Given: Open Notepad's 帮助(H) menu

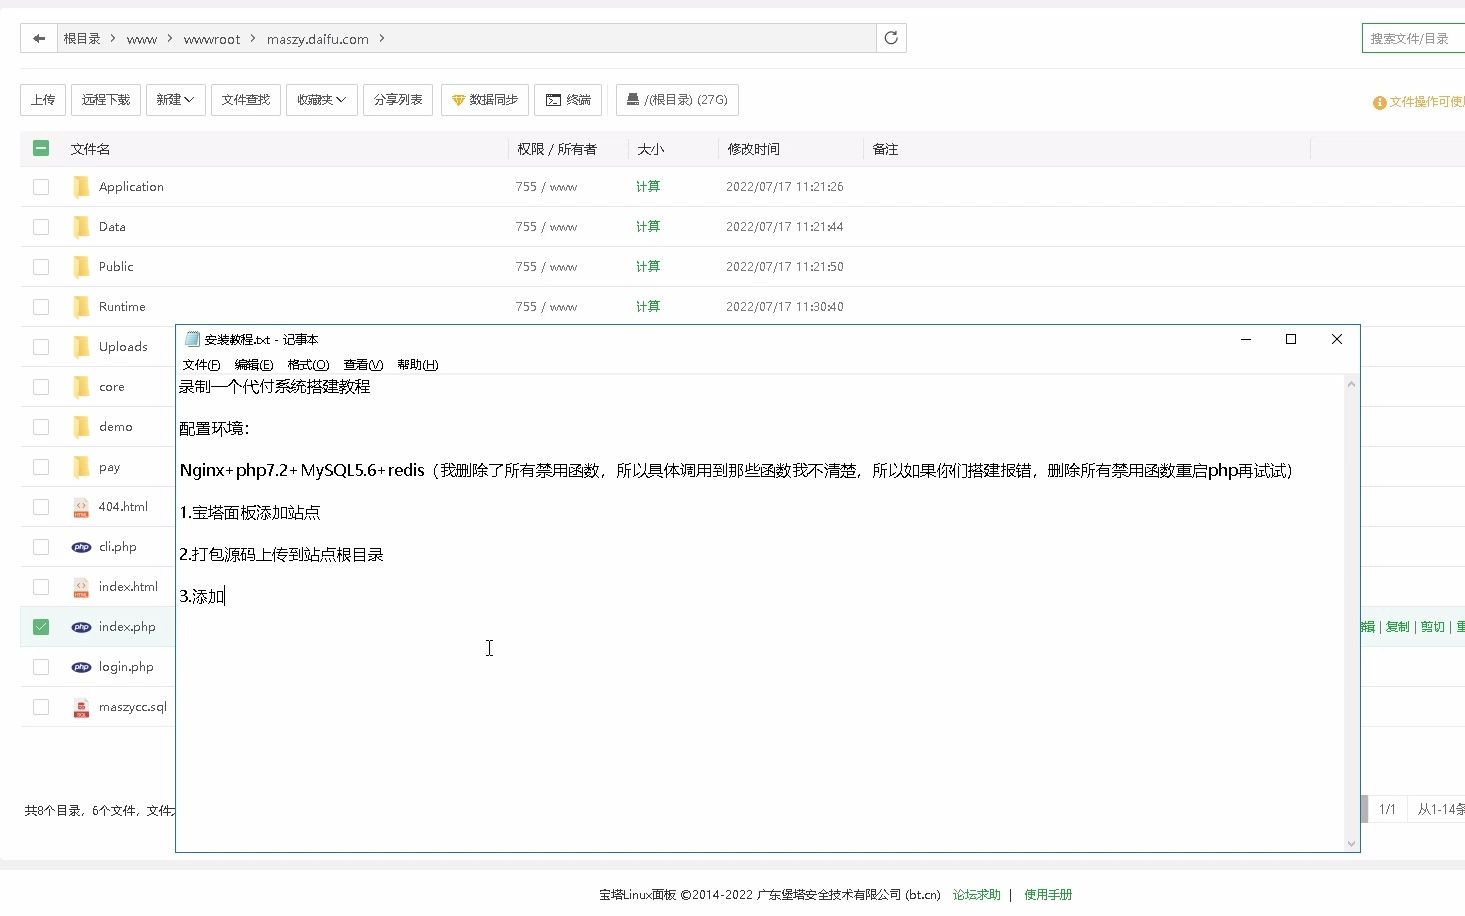Looking at the screenshot, I should (418, 364).
